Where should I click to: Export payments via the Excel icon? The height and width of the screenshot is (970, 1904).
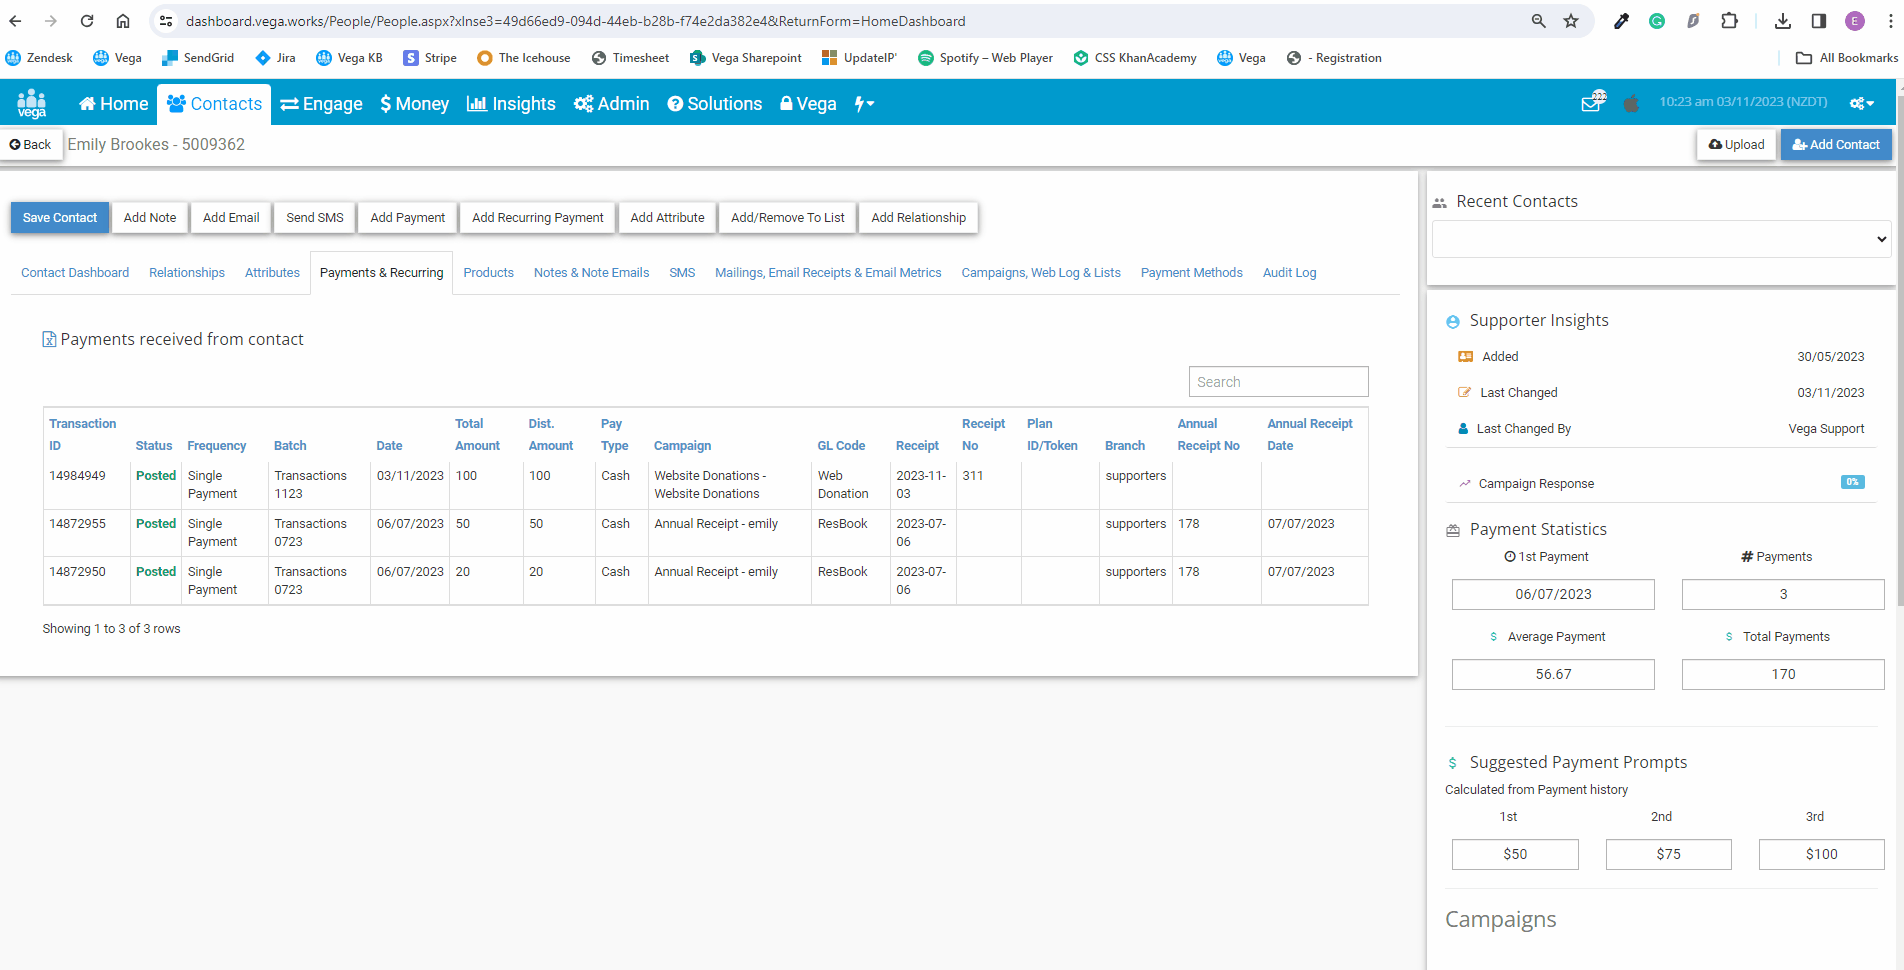49,340
